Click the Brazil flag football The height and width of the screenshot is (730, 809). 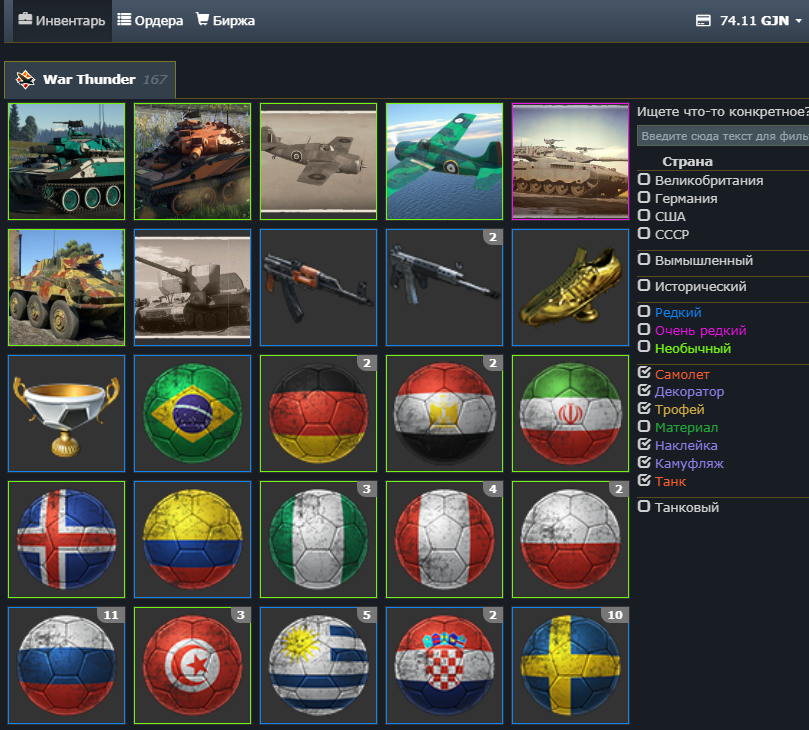(x=192, y=413)
